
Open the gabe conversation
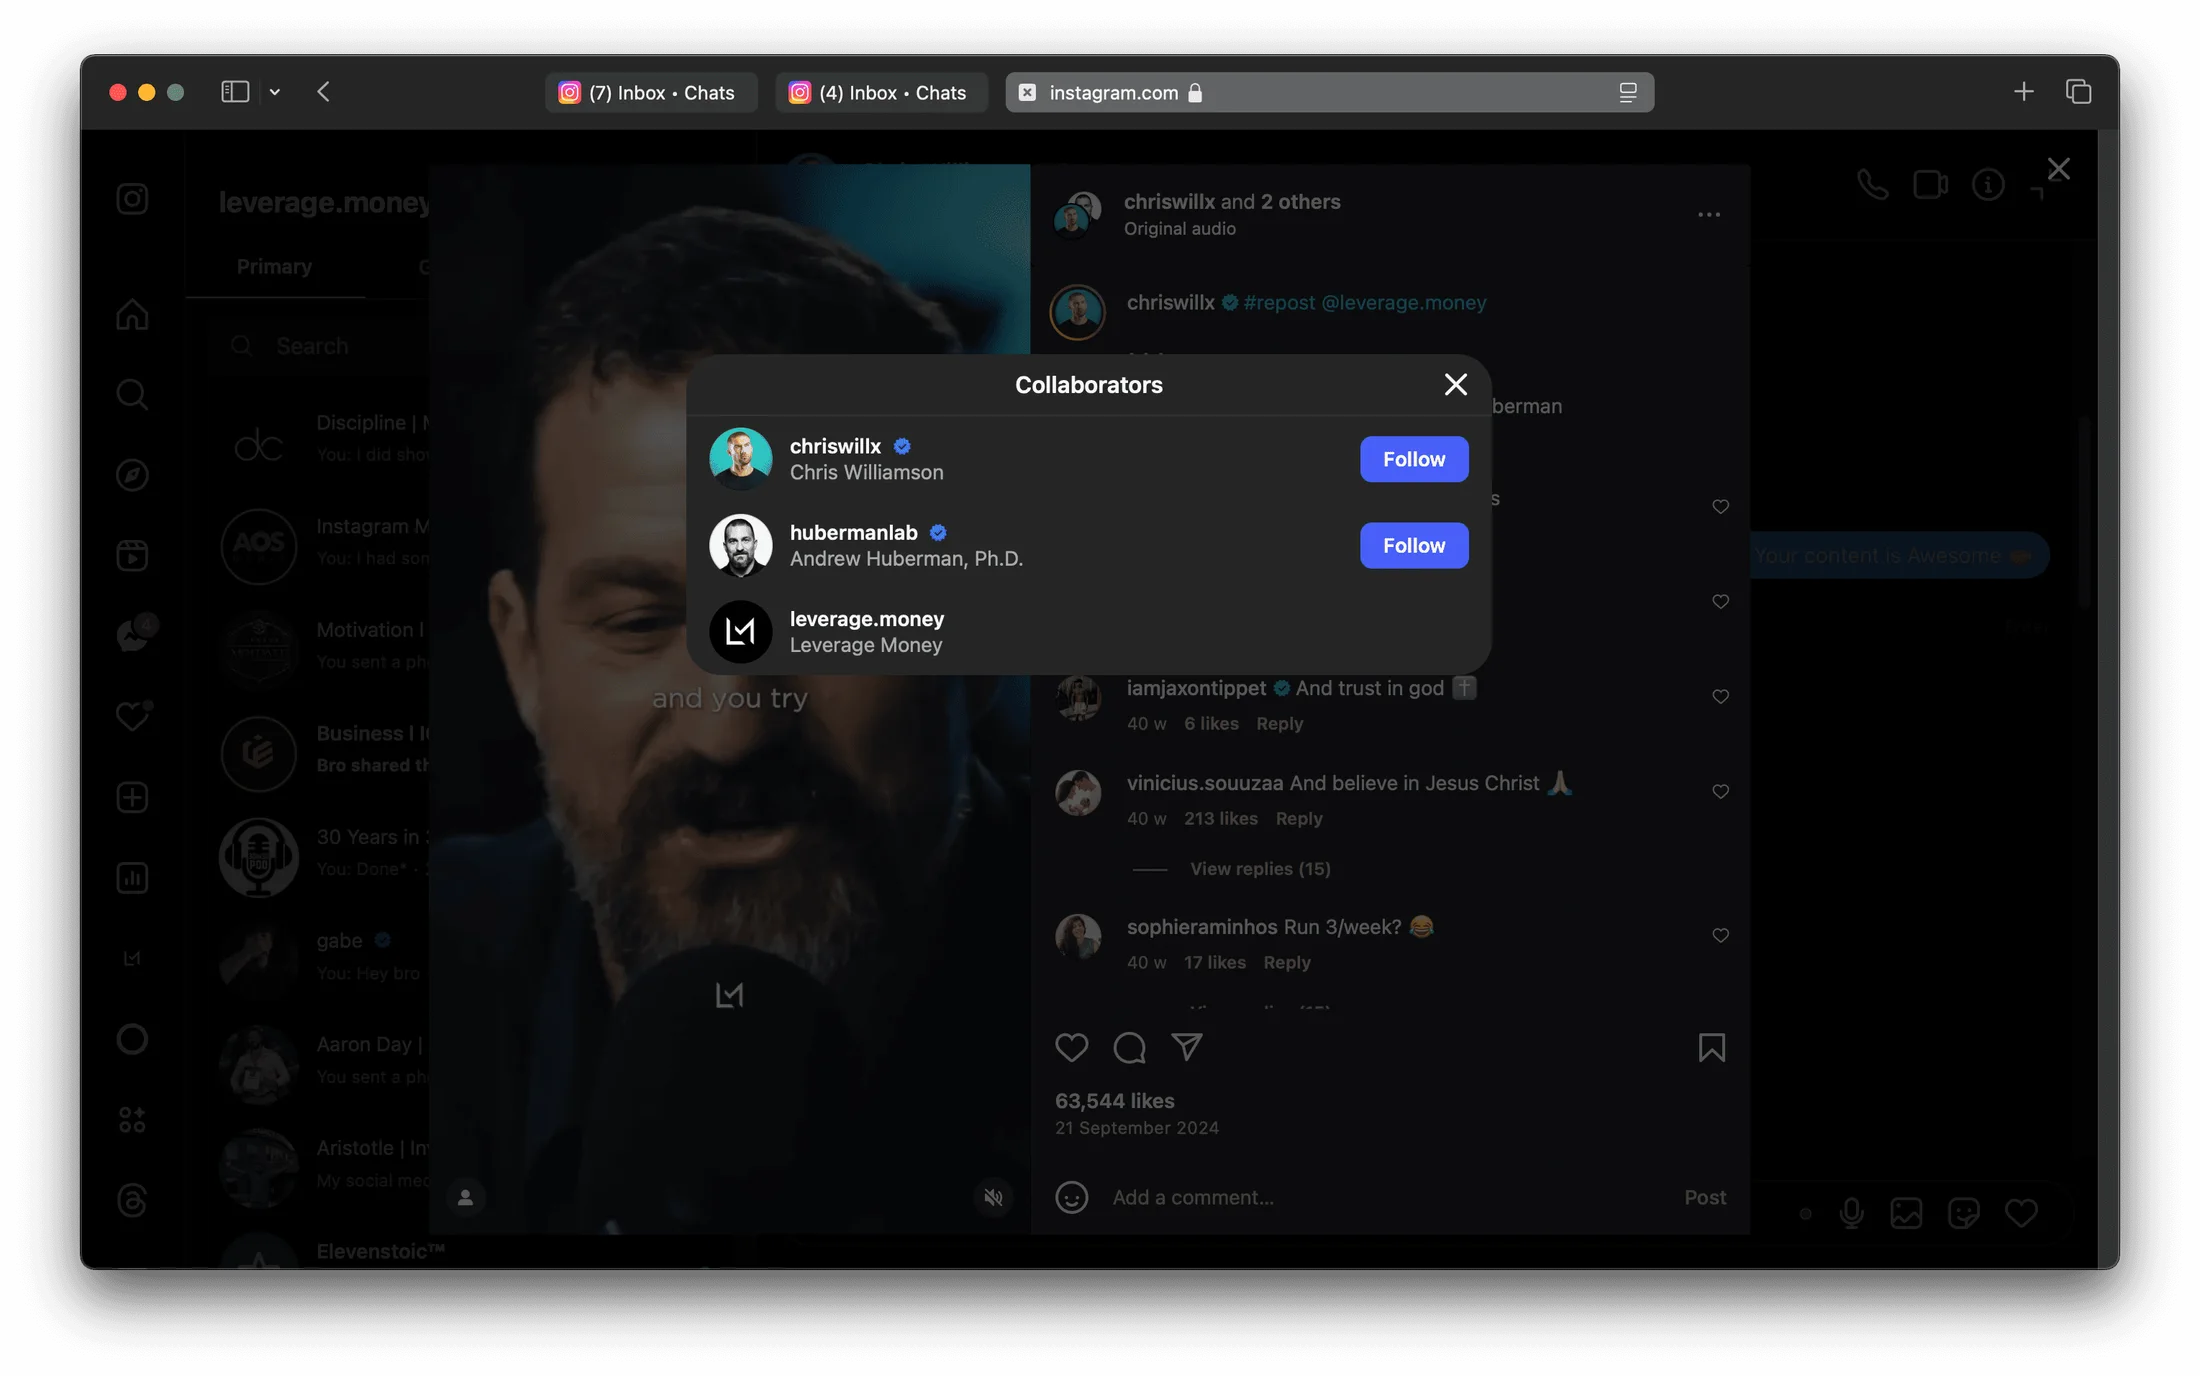coord(323,956)
